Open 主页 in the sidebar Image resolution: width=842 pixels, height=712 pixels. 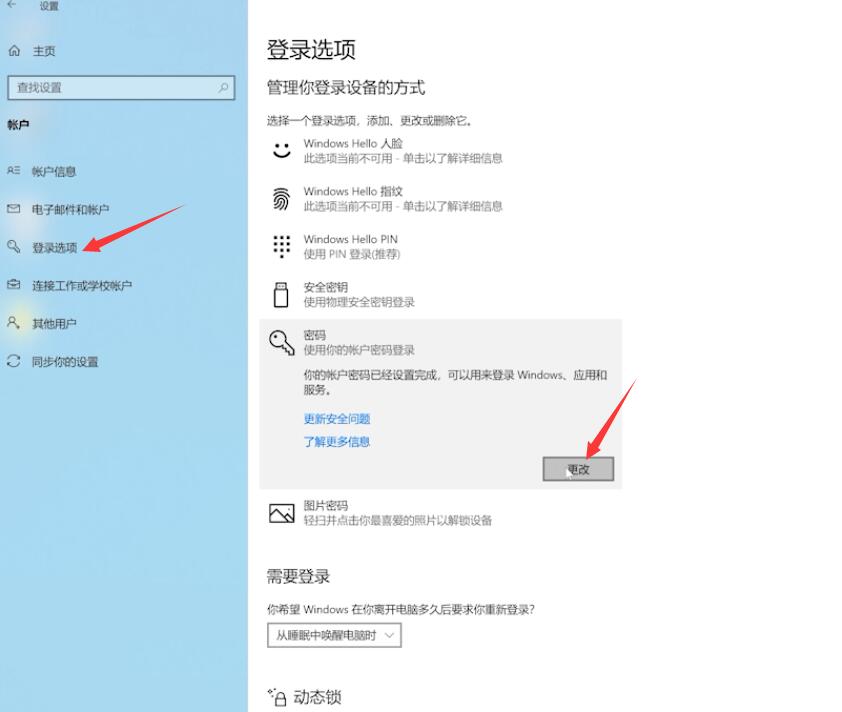tap(44, 51)
